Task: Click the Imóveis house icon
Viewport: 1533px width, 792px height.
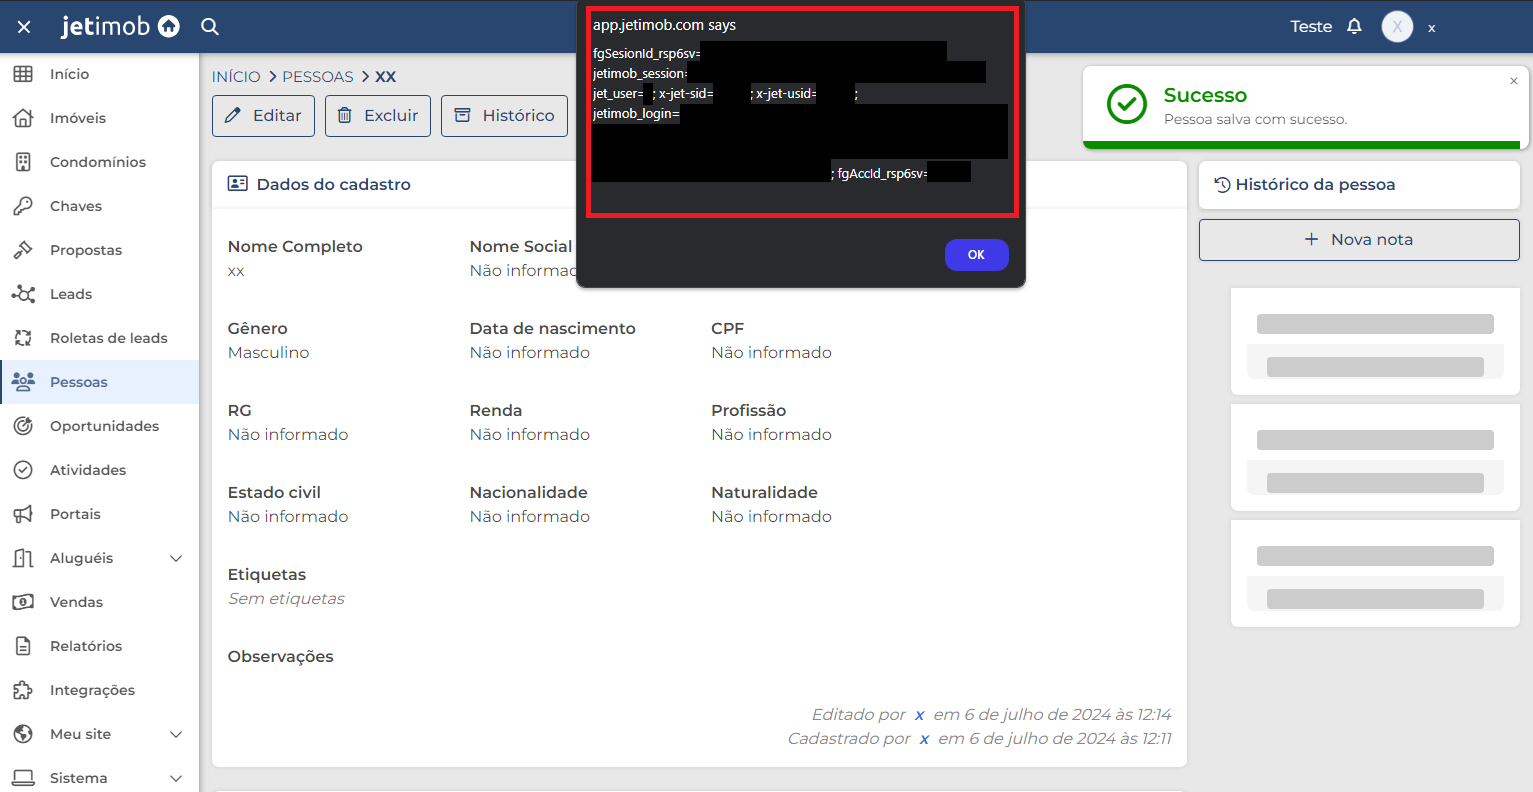Action: [x=23, y=118]
